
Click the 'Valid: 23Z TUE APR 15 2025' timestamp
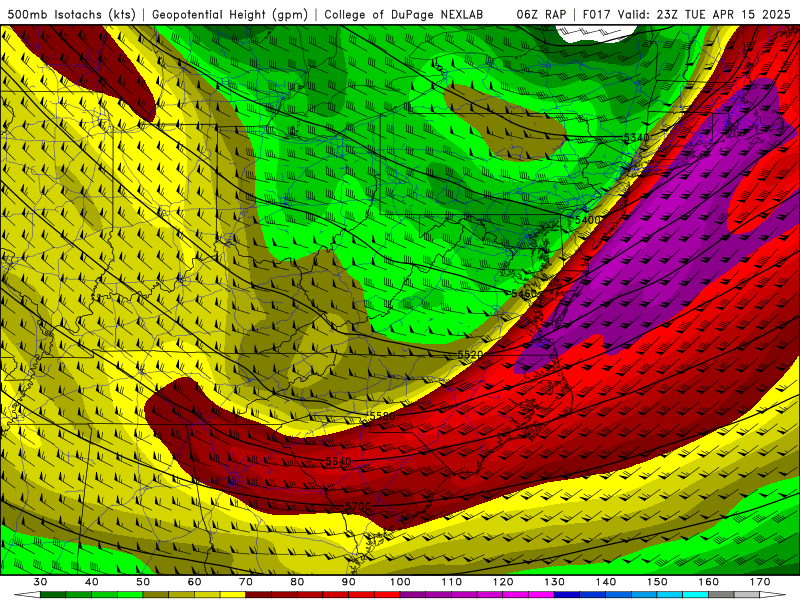(x=704, y=14)
